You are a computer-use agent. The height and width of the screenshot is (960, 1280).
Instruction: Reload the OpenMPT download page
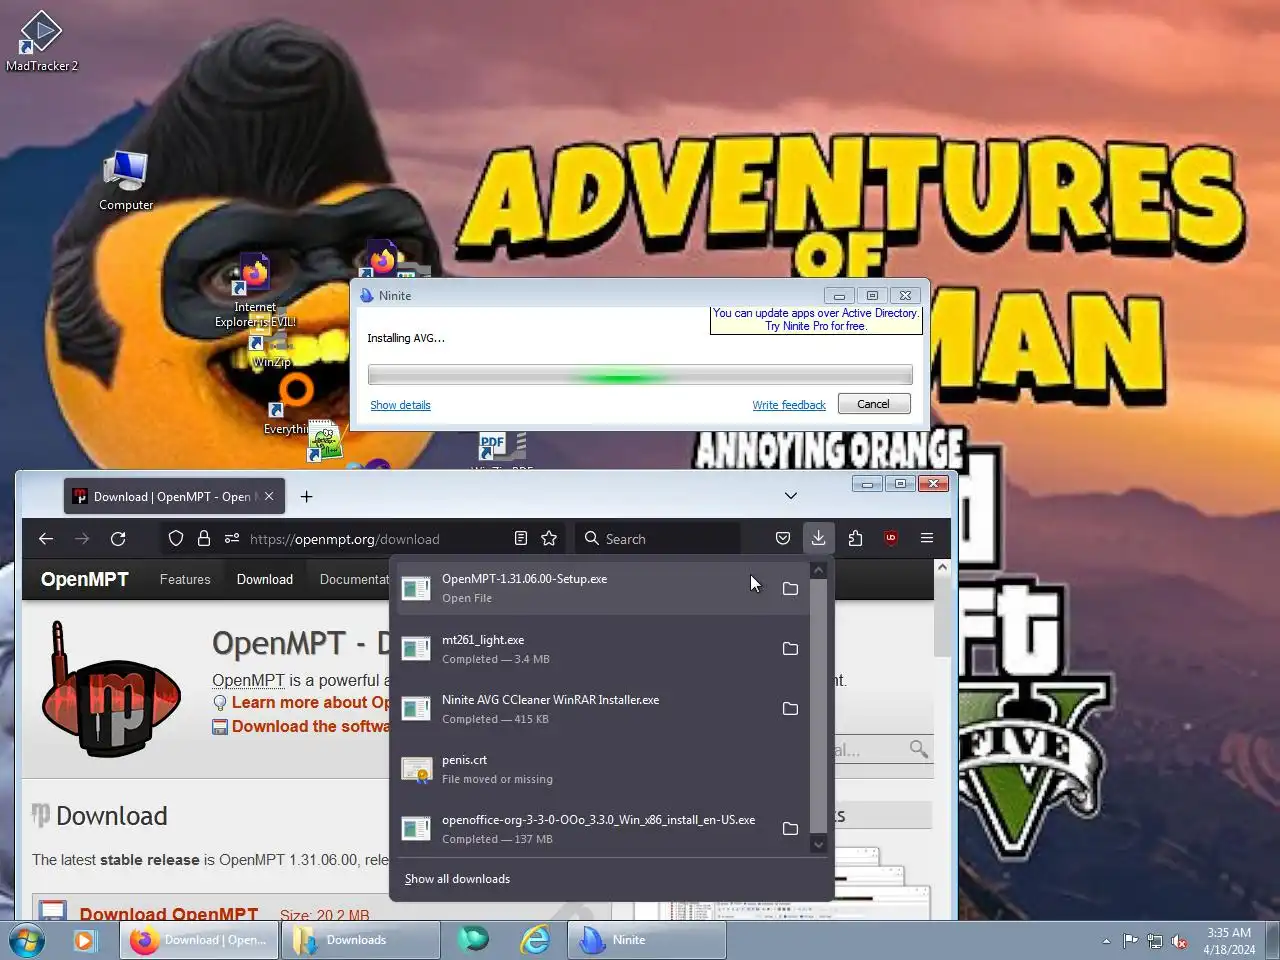point(118,539)
